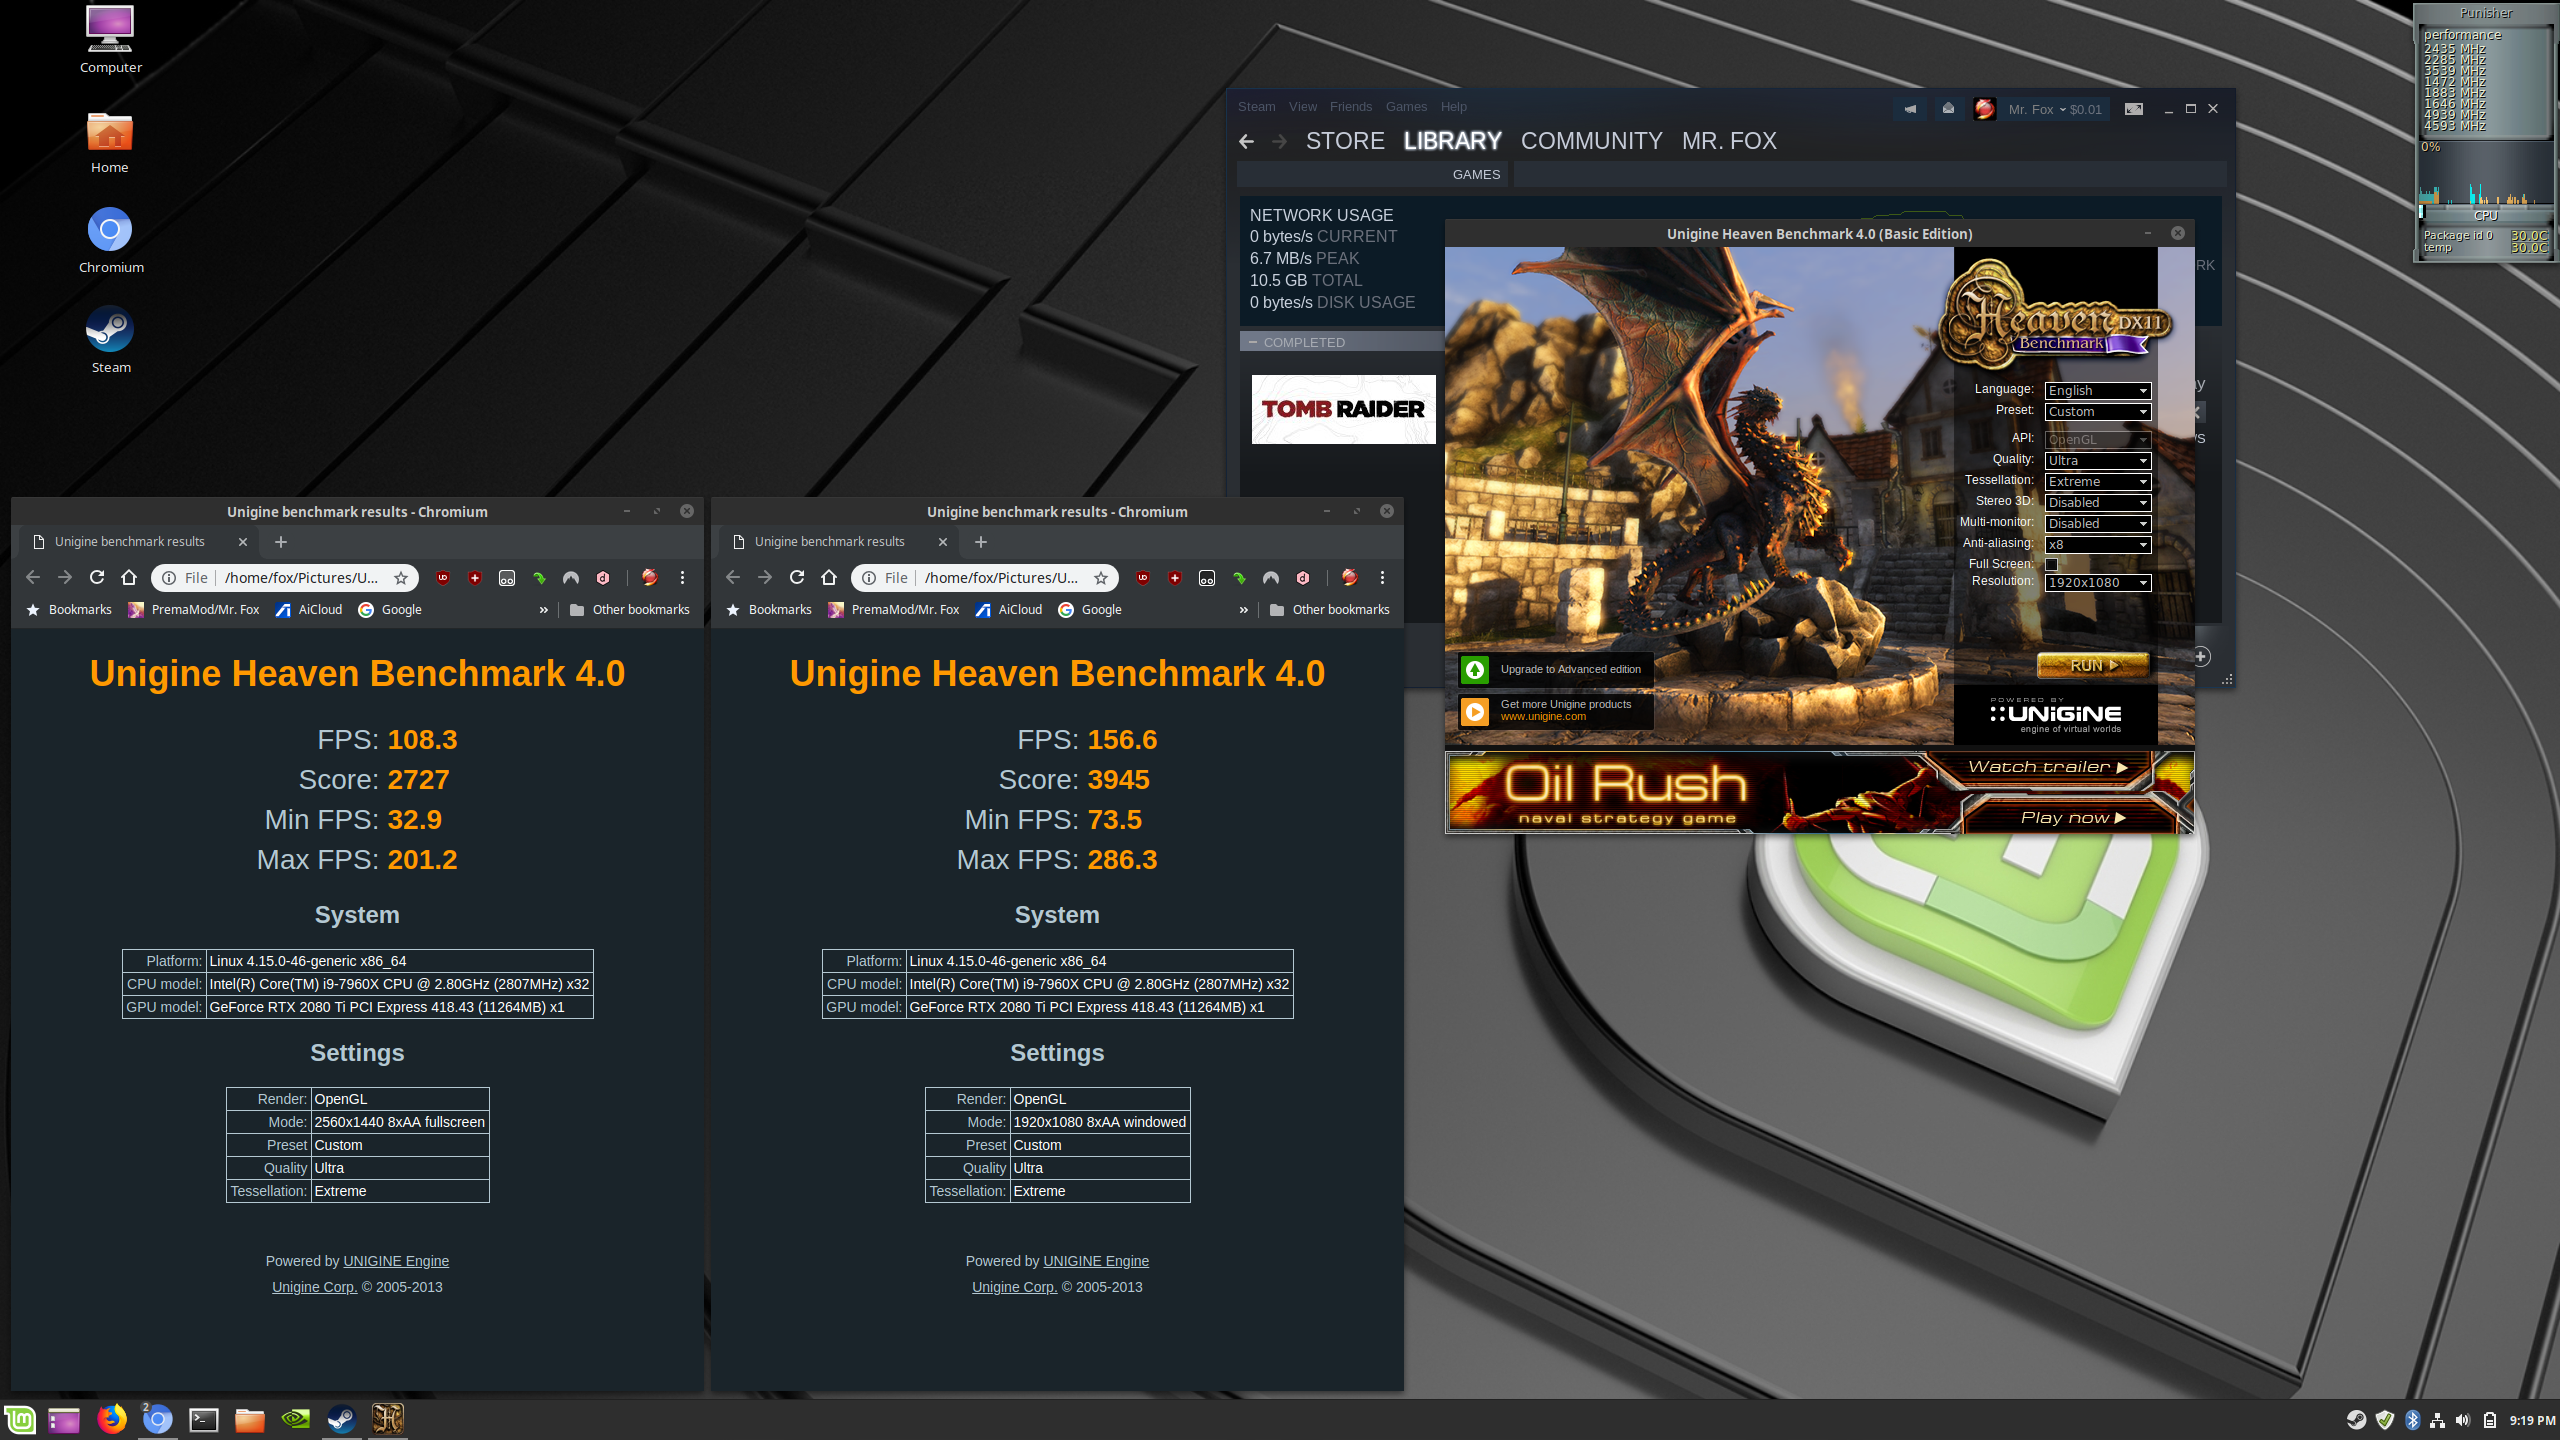Reload page in left Chromium window
The image size is (2560, 1440).
(x=97, y=577)
